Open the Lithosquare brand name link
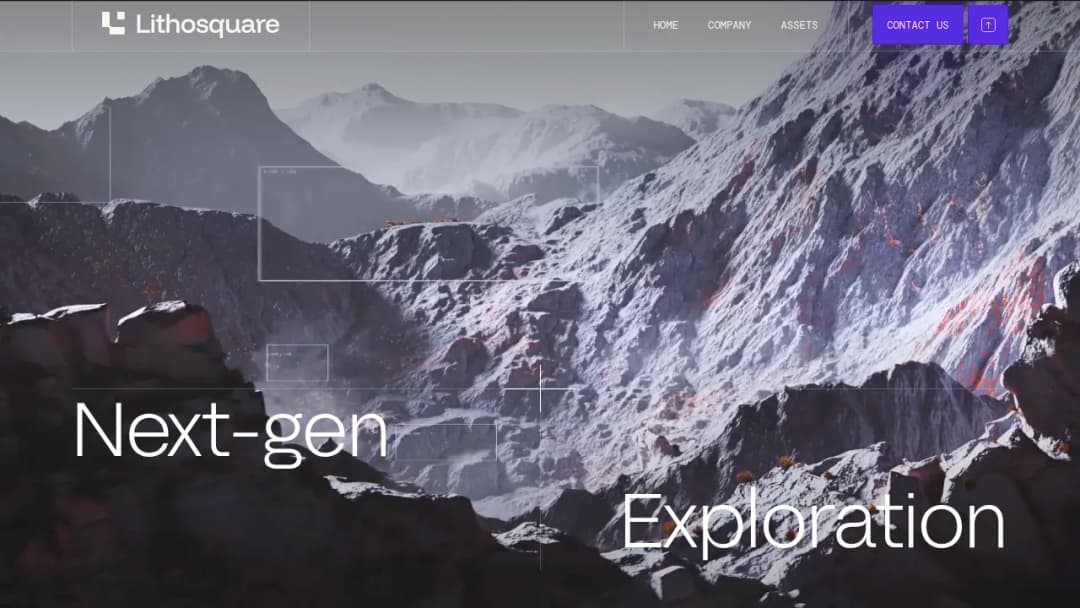 coord(207,25)
